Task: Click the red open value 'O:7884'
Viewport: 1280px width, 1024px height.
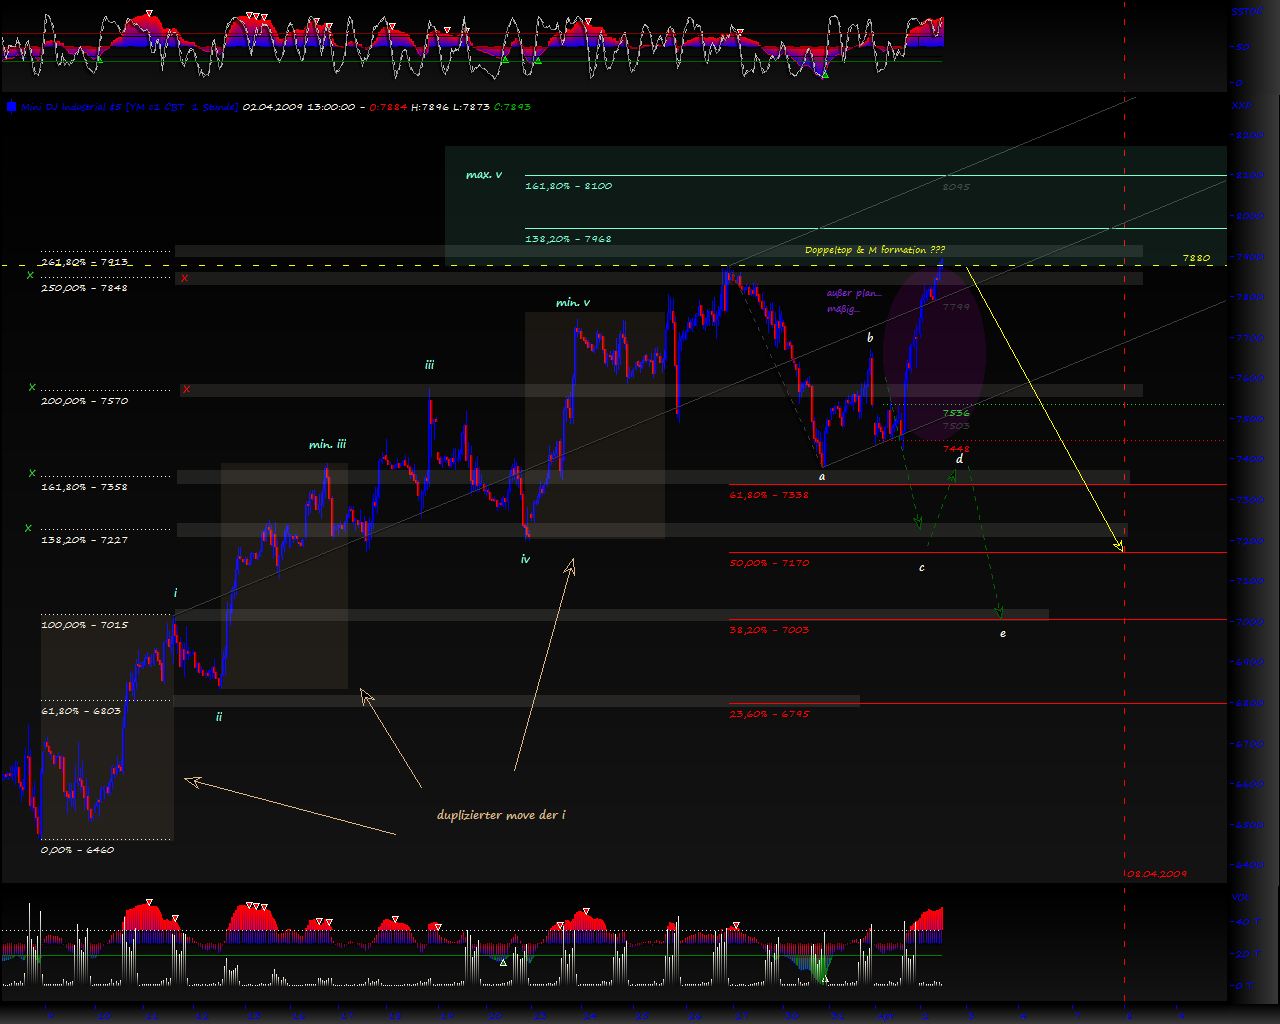Action: tap(389, 106)
